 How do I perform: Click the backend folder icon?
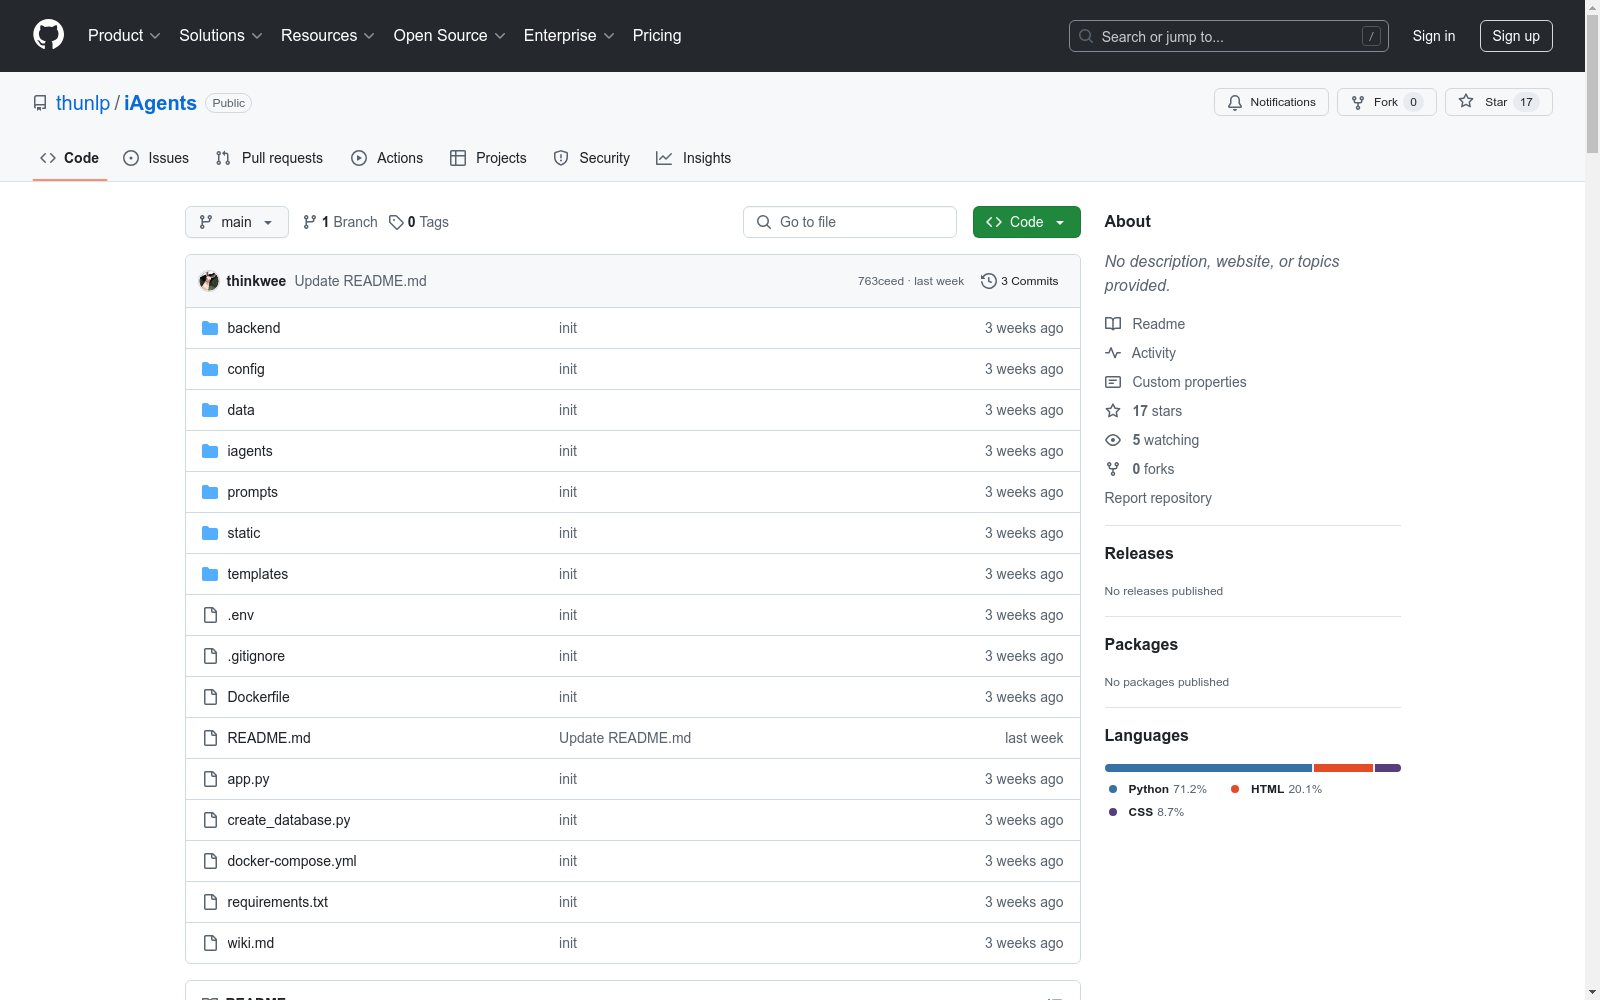click(x=210, y=328)
